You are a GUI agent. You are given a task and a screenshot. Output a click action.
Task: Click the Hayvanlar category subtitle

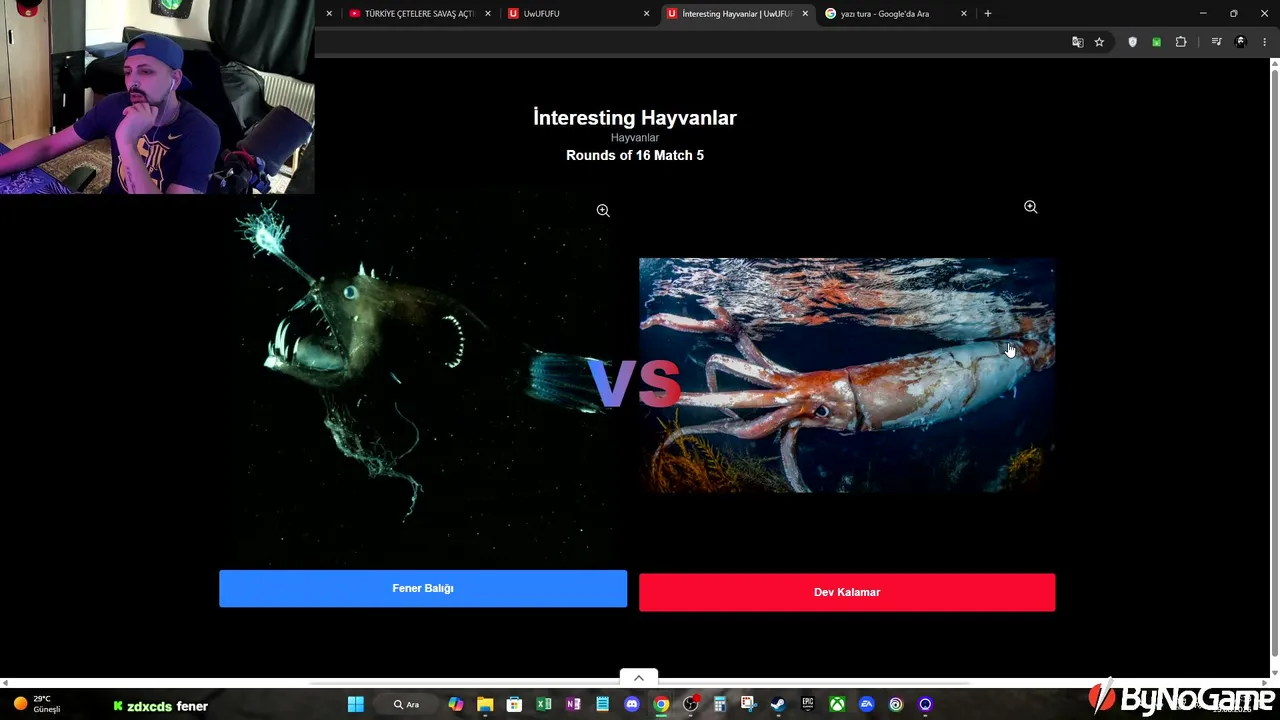point(635,138)
